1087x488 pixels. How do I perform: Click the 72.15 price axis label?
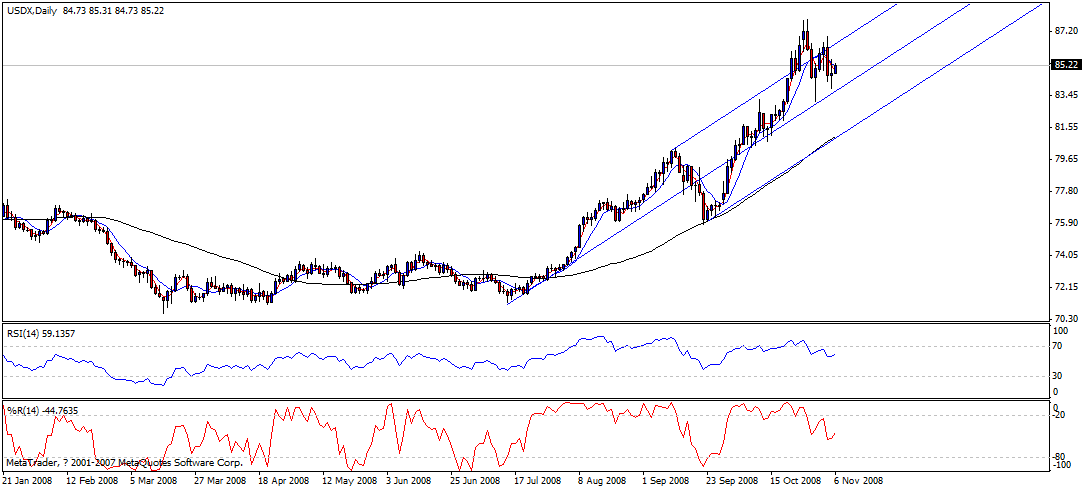coord(1066,286)
